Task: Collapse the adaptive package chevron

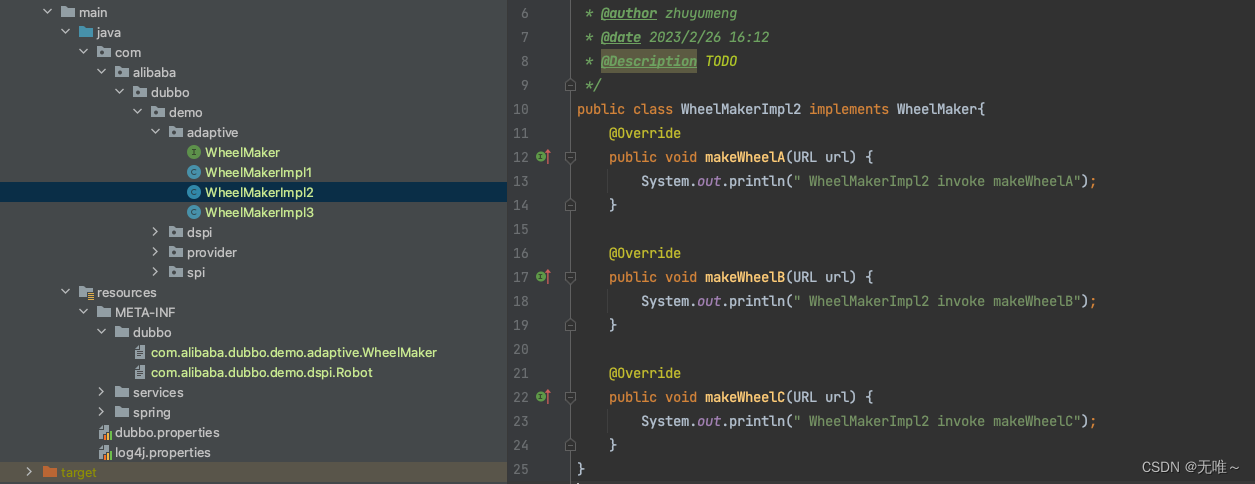Action: click(x=155, y=132)
